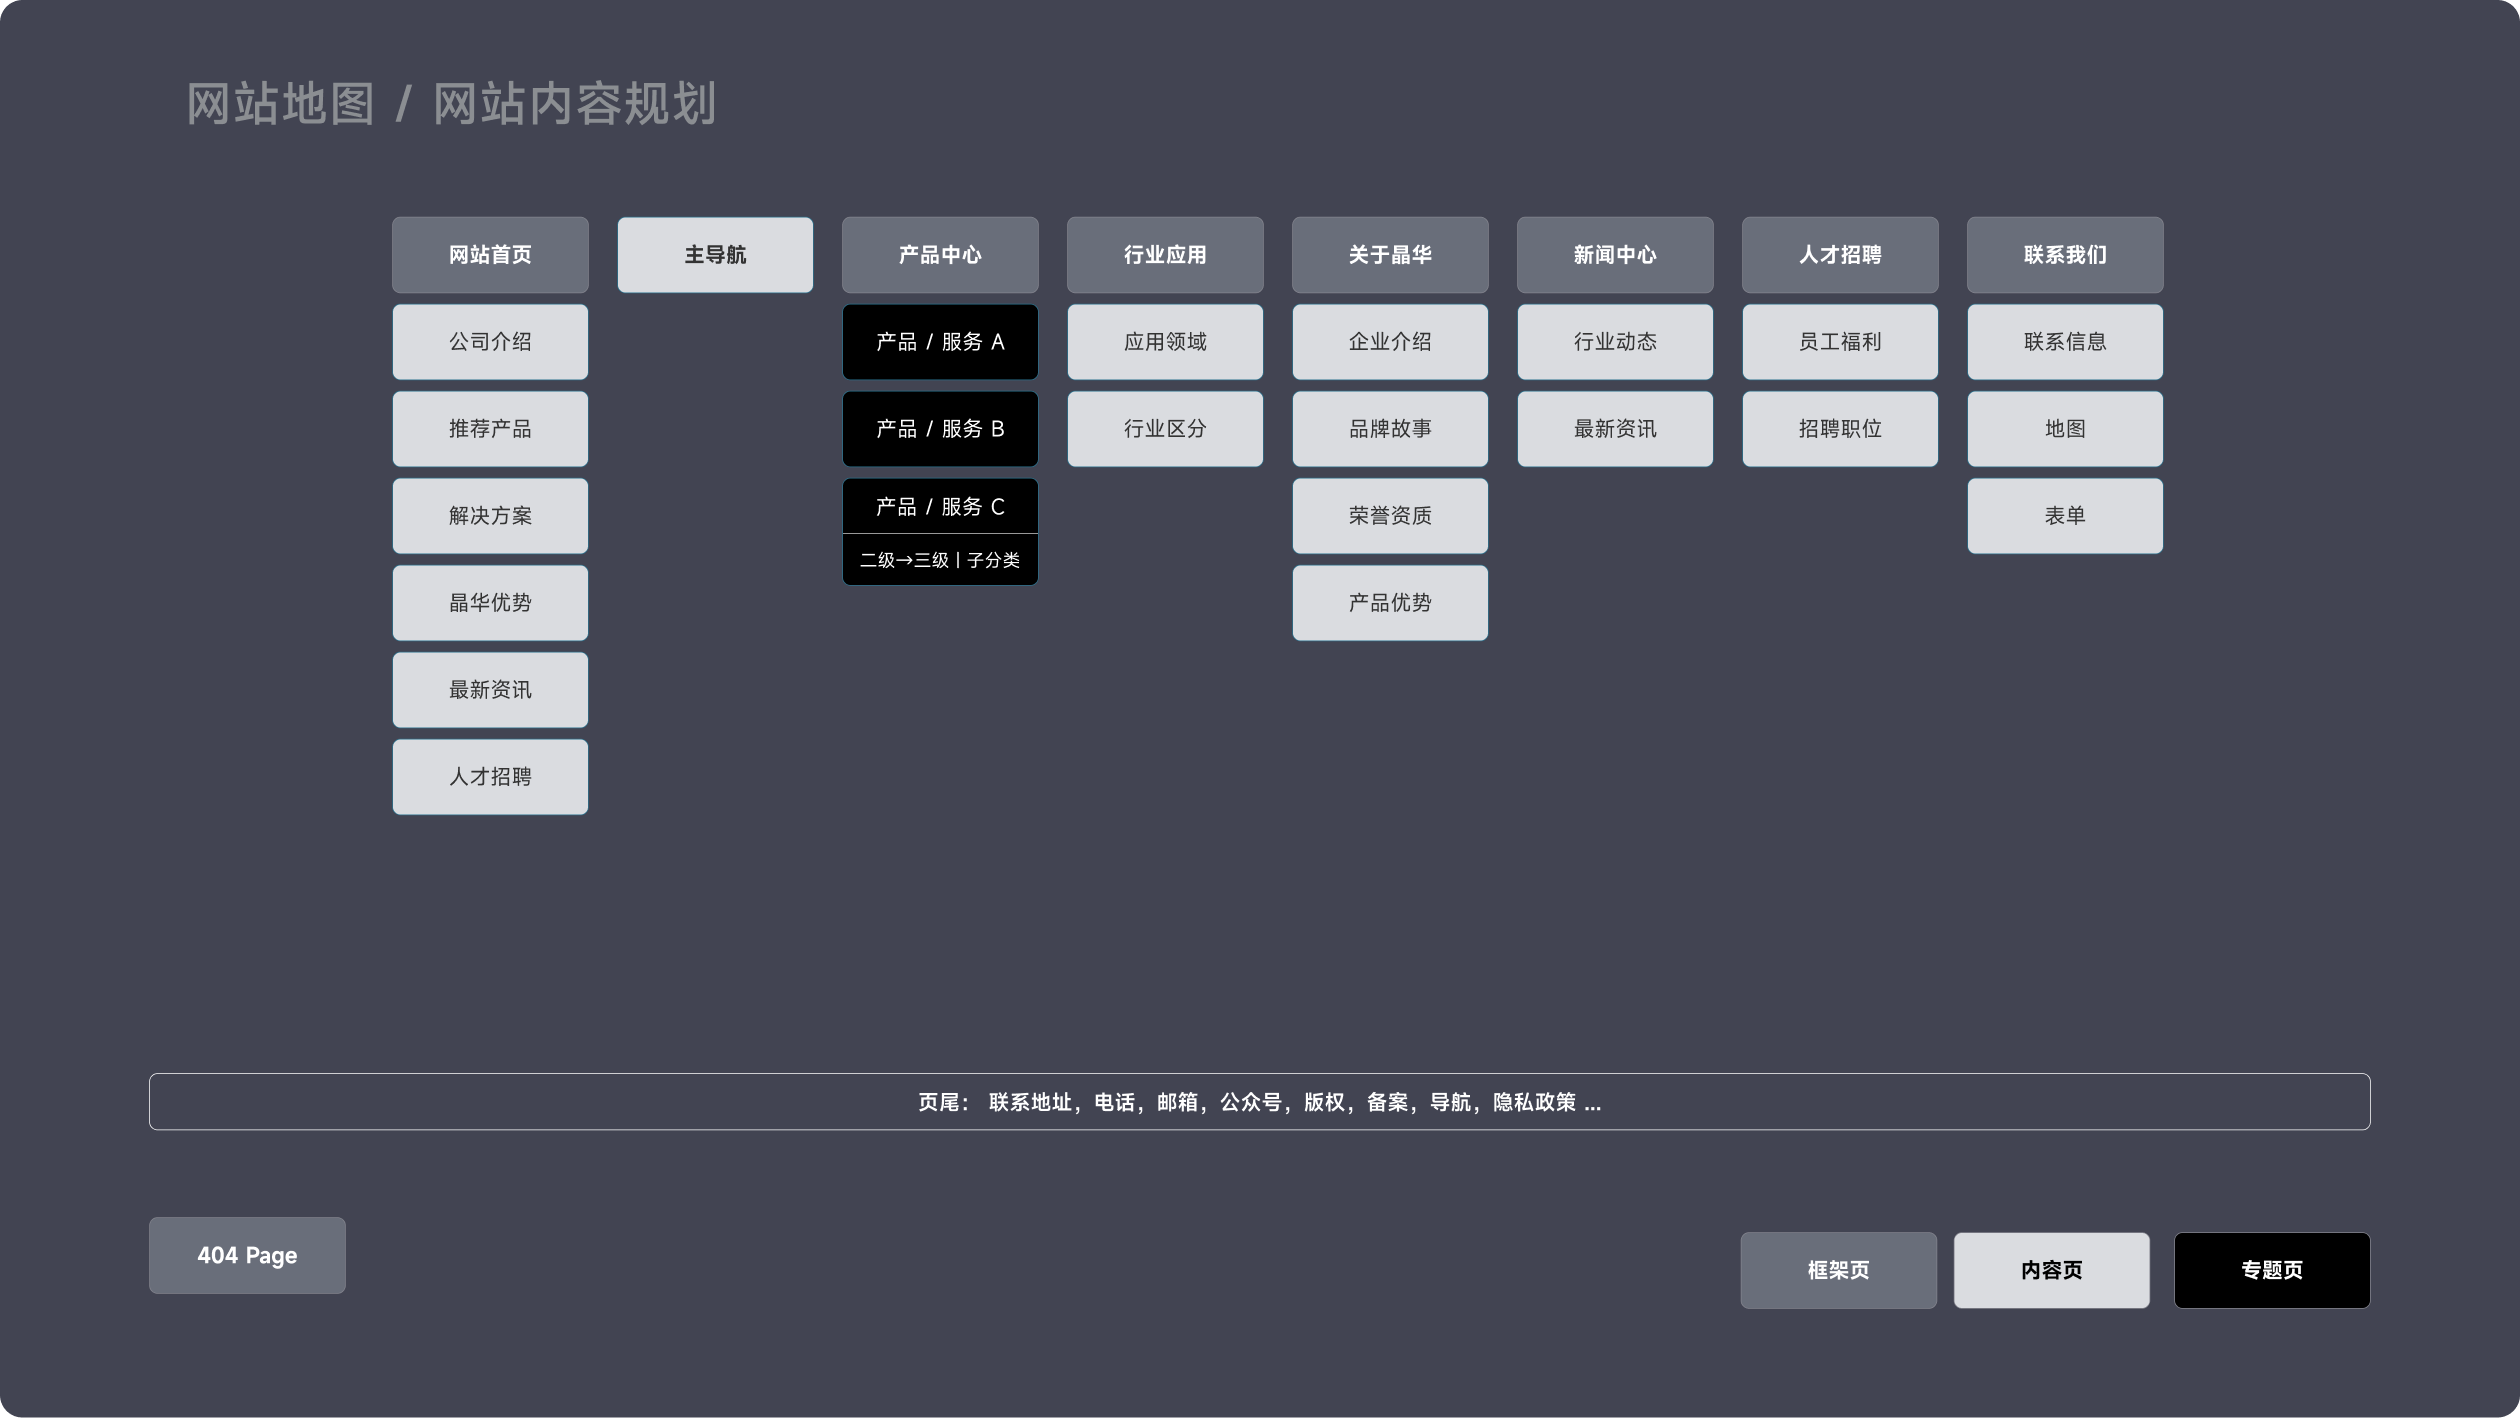Click the 晶华优势 box
This screenshot has height=1418, width=2520.
(x=490, y=603)
